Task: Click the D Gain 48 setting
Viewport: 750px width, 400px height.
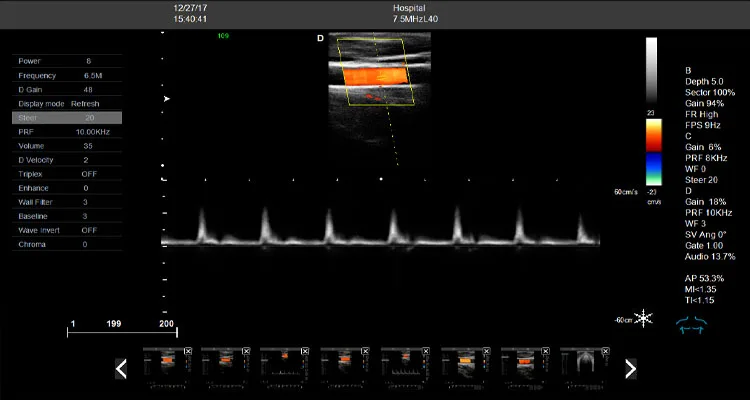Action: pyautogui.click(x=67, y=90)
